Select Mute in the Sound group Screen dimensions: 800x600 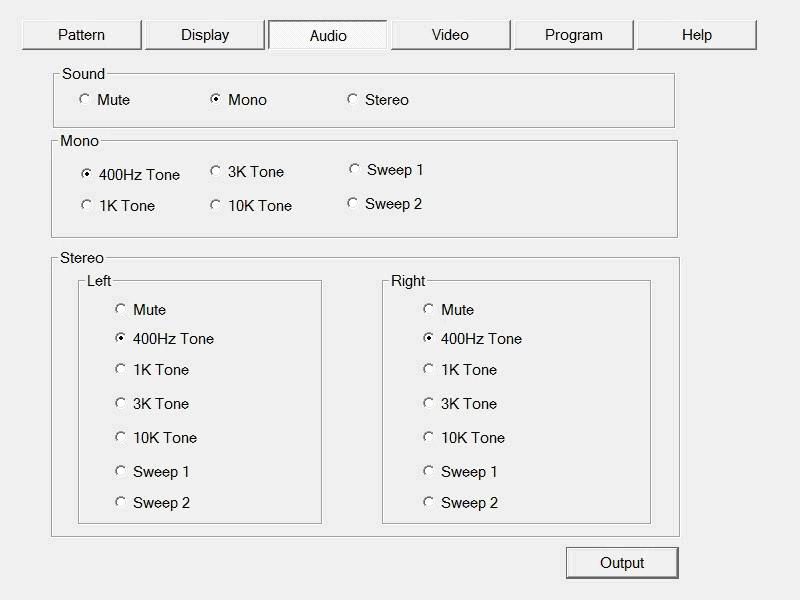[x=86, y=100]
